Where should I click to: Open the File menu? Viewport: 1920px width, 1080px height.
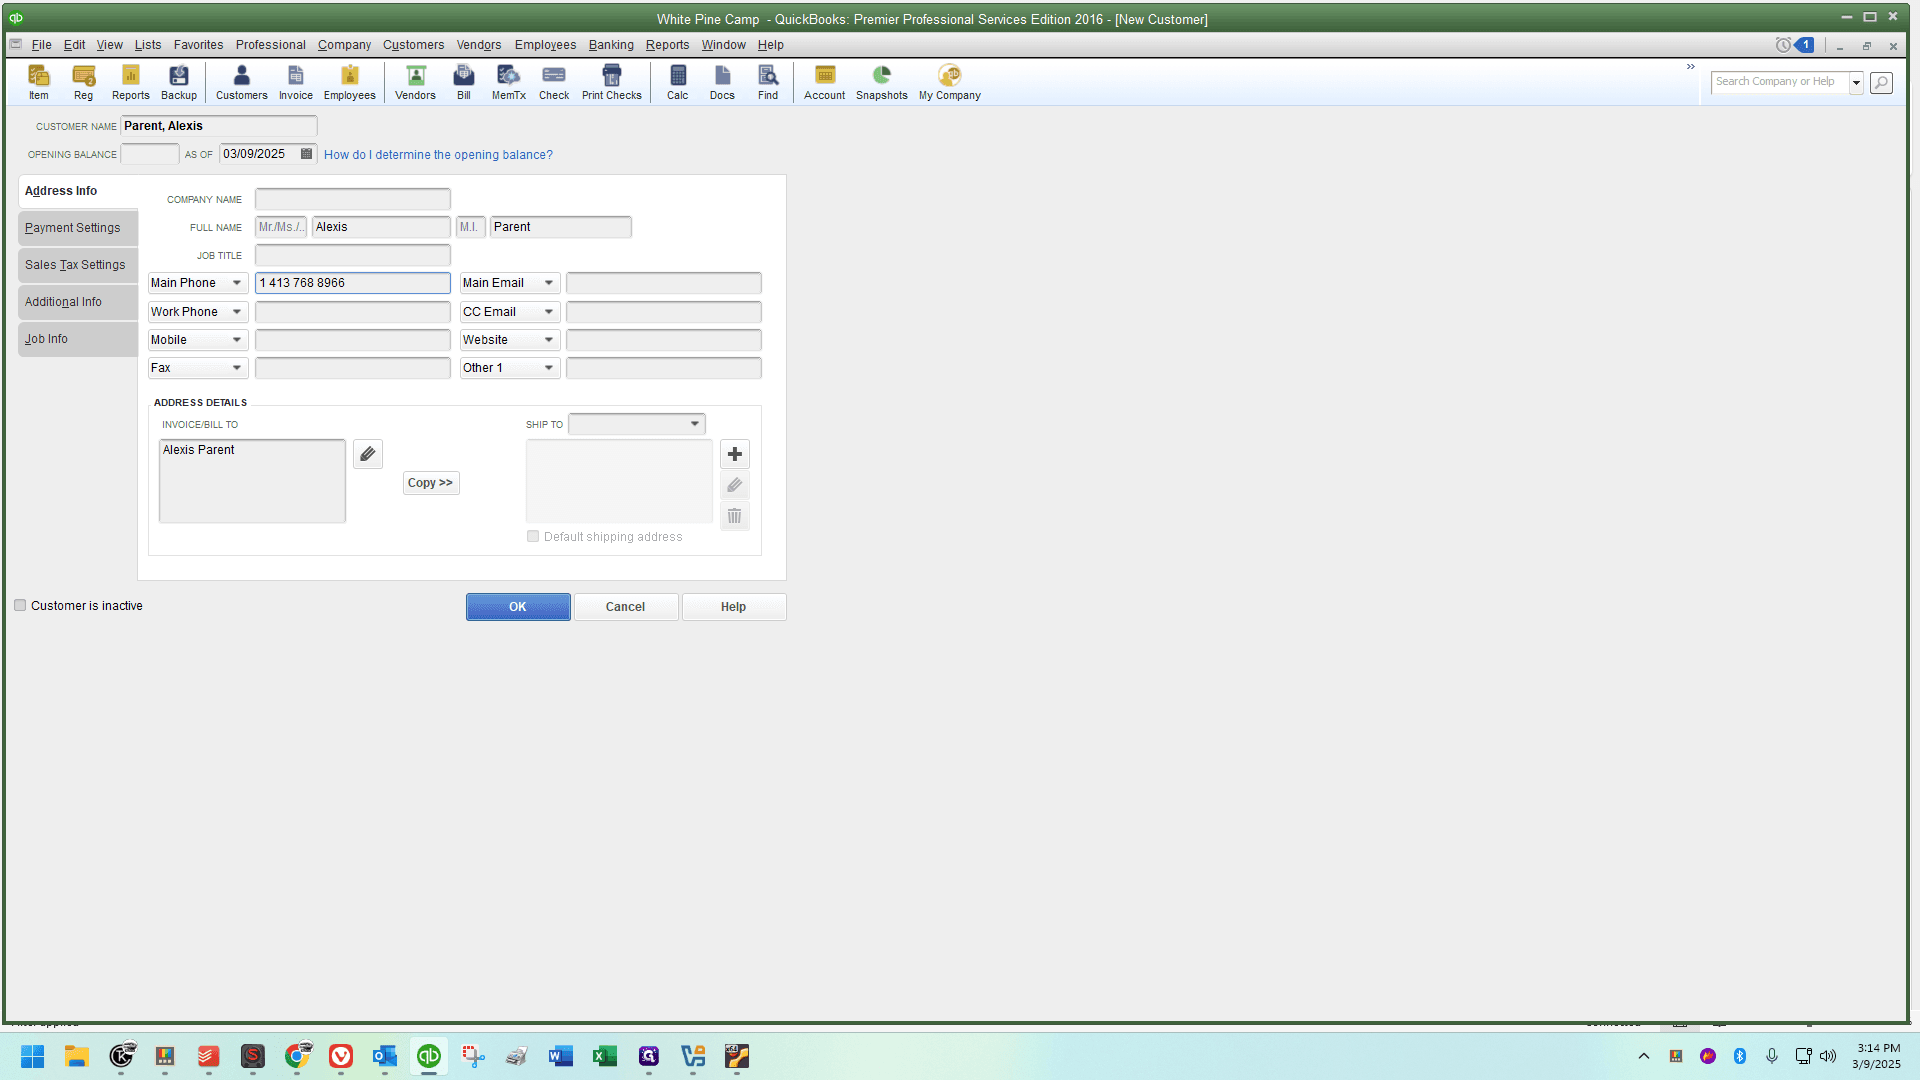pyautogui.click(x=41, y=45)
